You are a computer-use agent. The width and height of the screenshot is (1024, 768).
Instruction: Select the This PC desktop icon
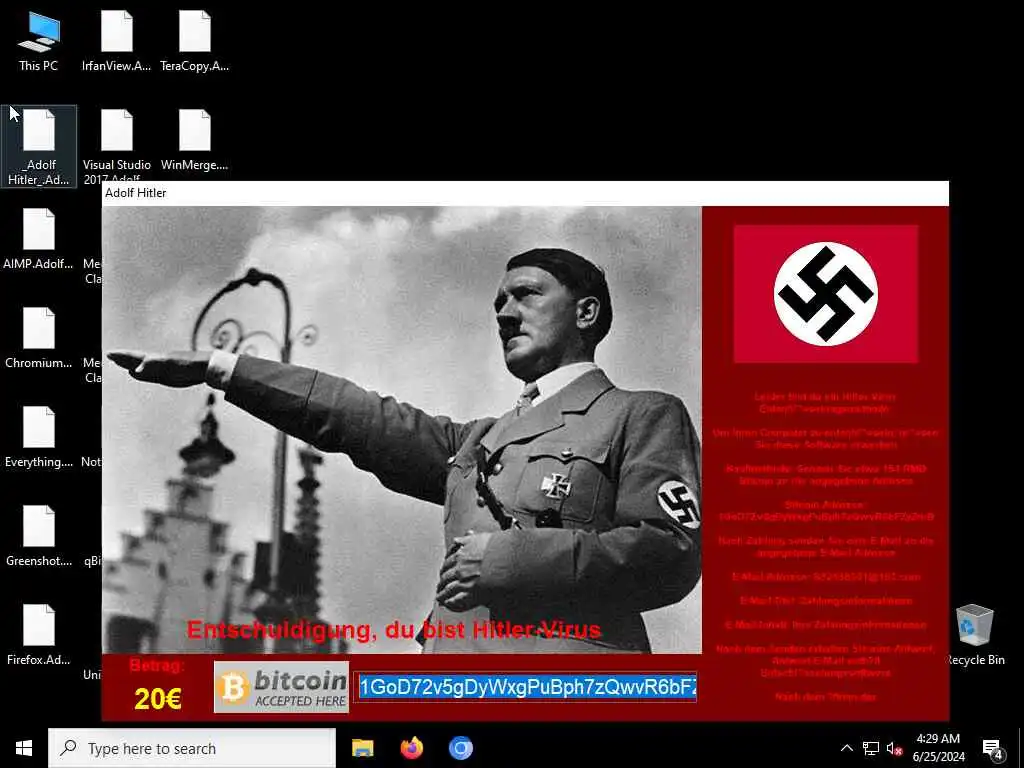pos(39,40)
